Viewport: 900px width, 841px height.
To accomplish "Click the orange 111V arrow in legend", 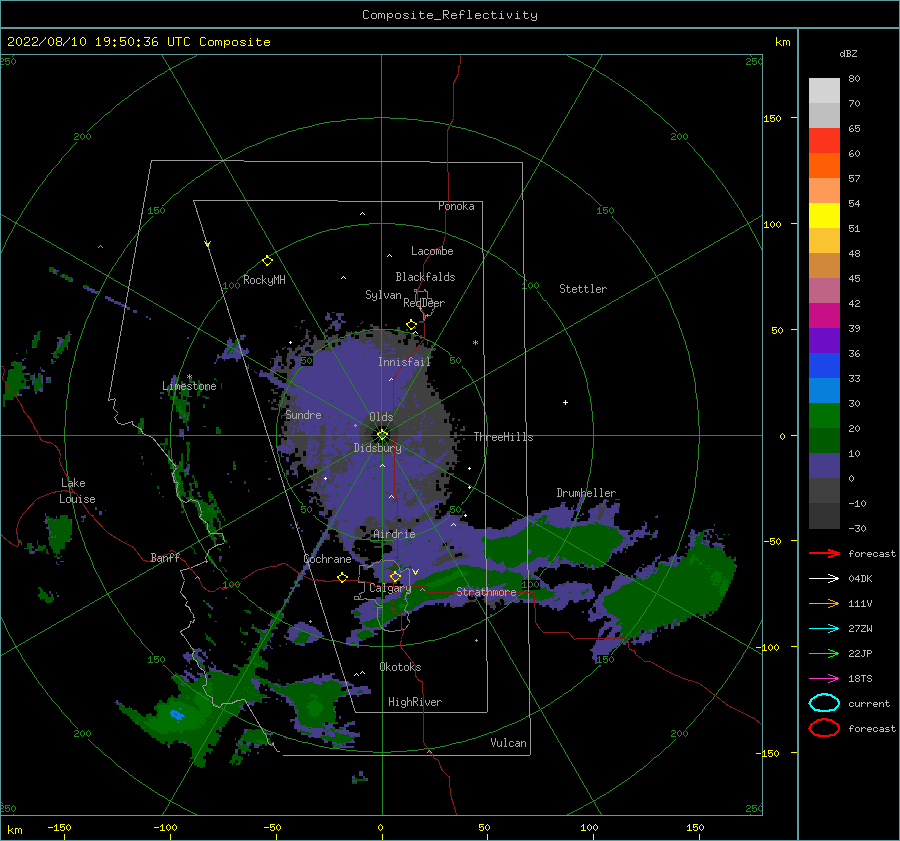I will 824,603.
